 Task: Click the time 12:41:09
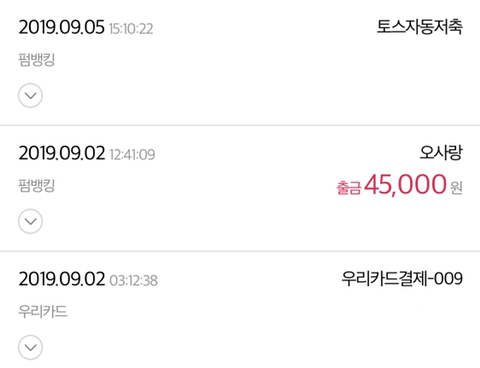pos(132,155)
